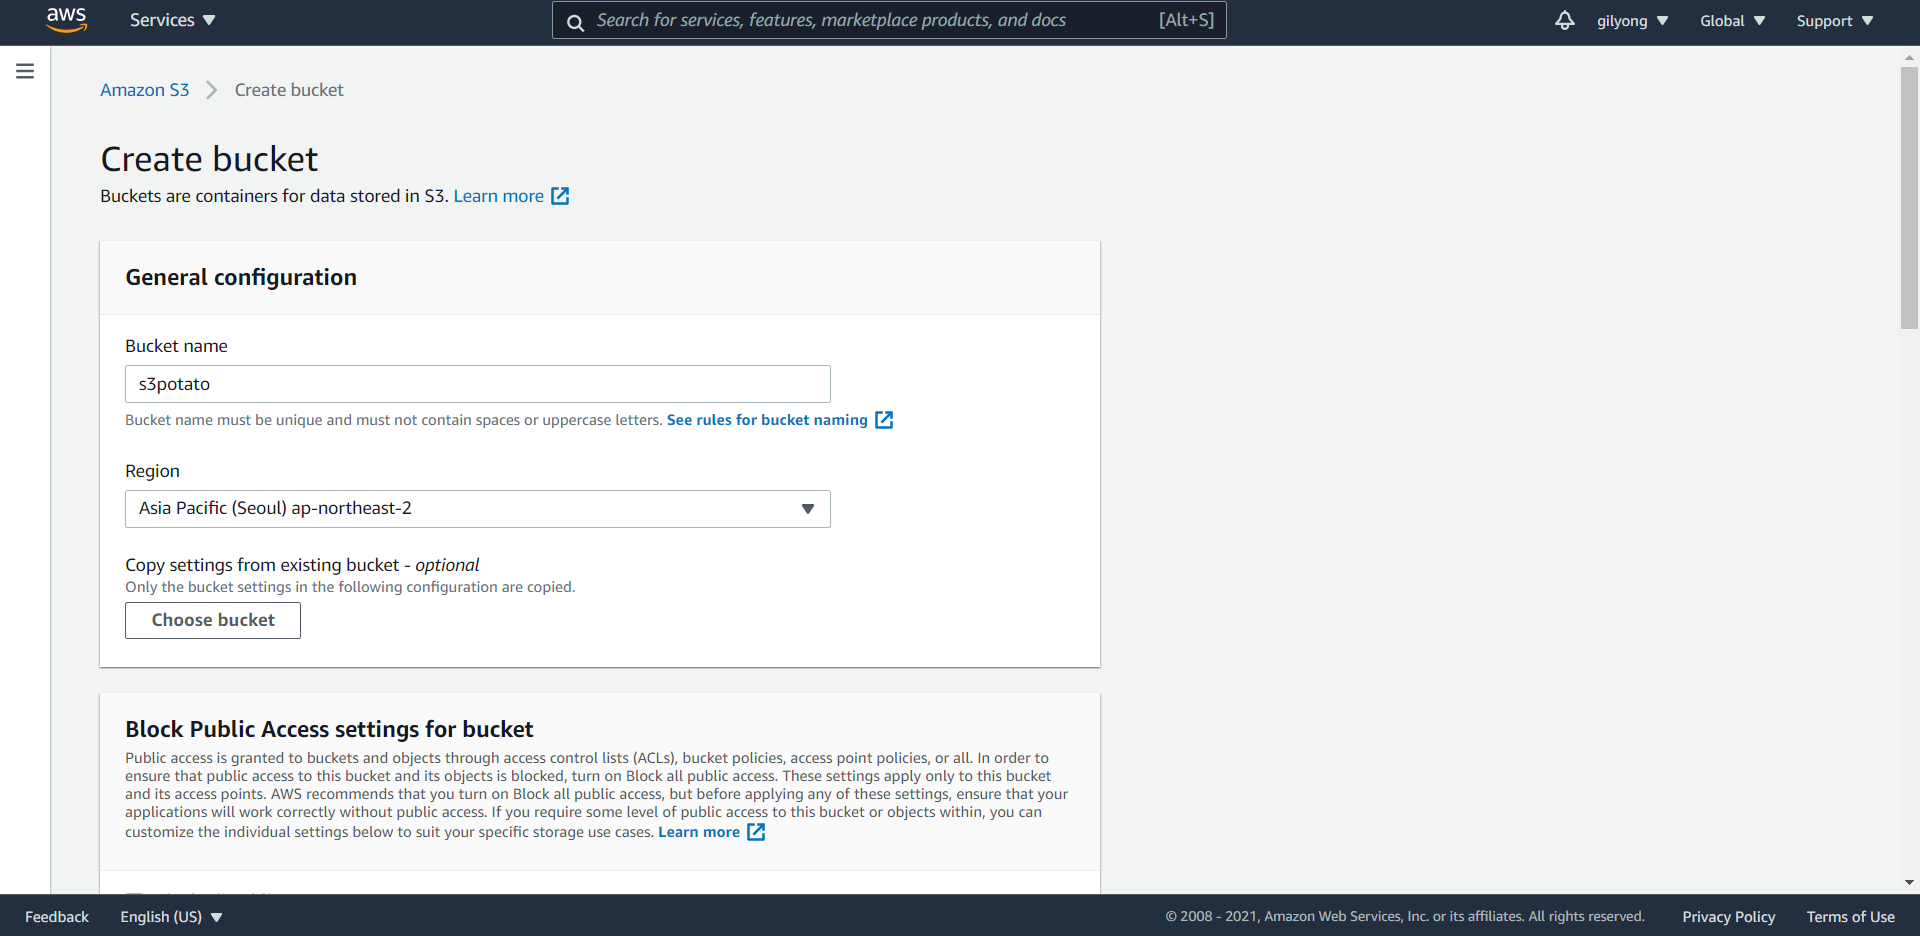1920x936 pixels.
Task: Open Learn more link under Create bucket
Action: click(498, 196)
